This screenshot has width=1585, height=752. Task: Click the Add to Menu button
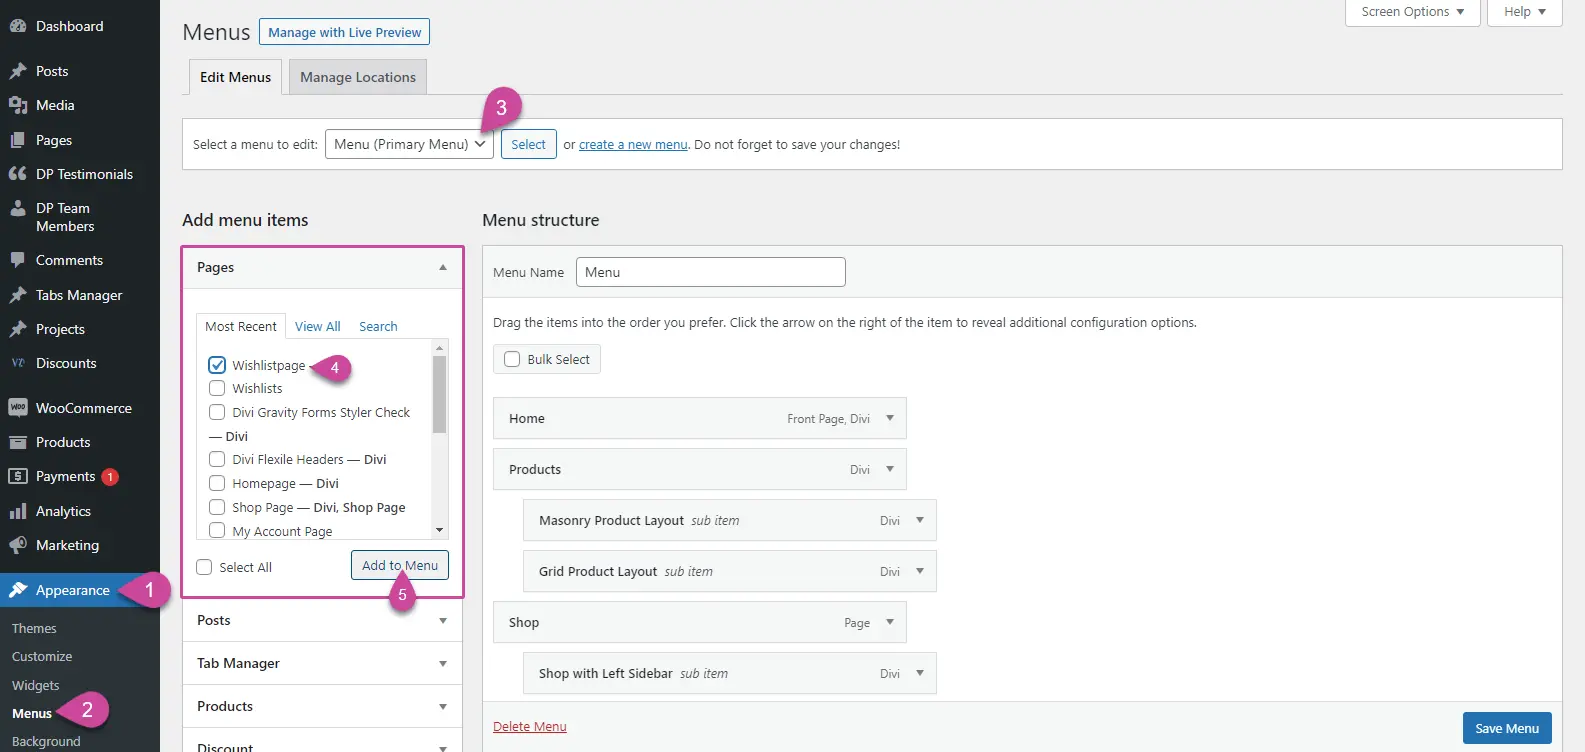400,565
